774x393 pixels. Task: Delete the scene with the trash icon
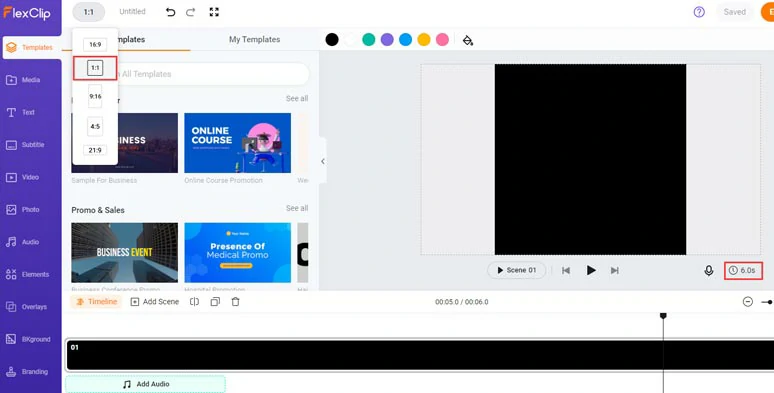tap(235, 302)
